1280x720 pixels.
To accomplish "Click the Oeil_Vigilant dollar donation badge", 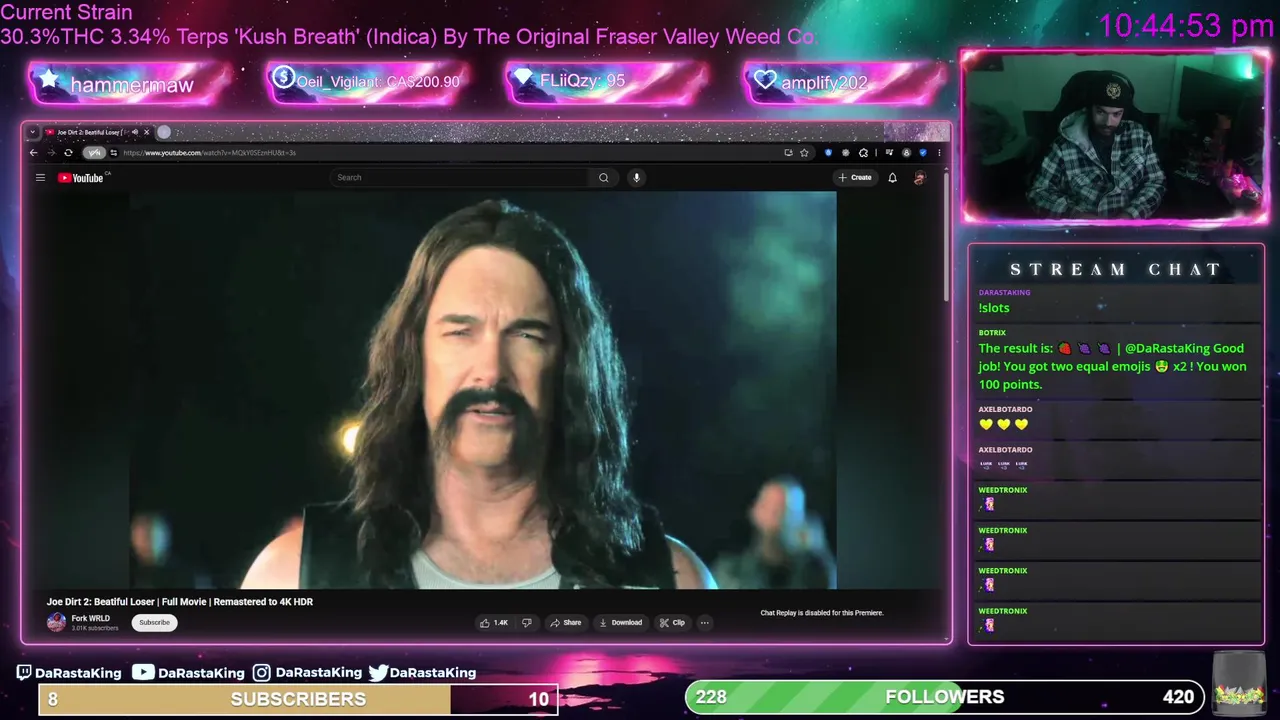I will click(368, 82).
